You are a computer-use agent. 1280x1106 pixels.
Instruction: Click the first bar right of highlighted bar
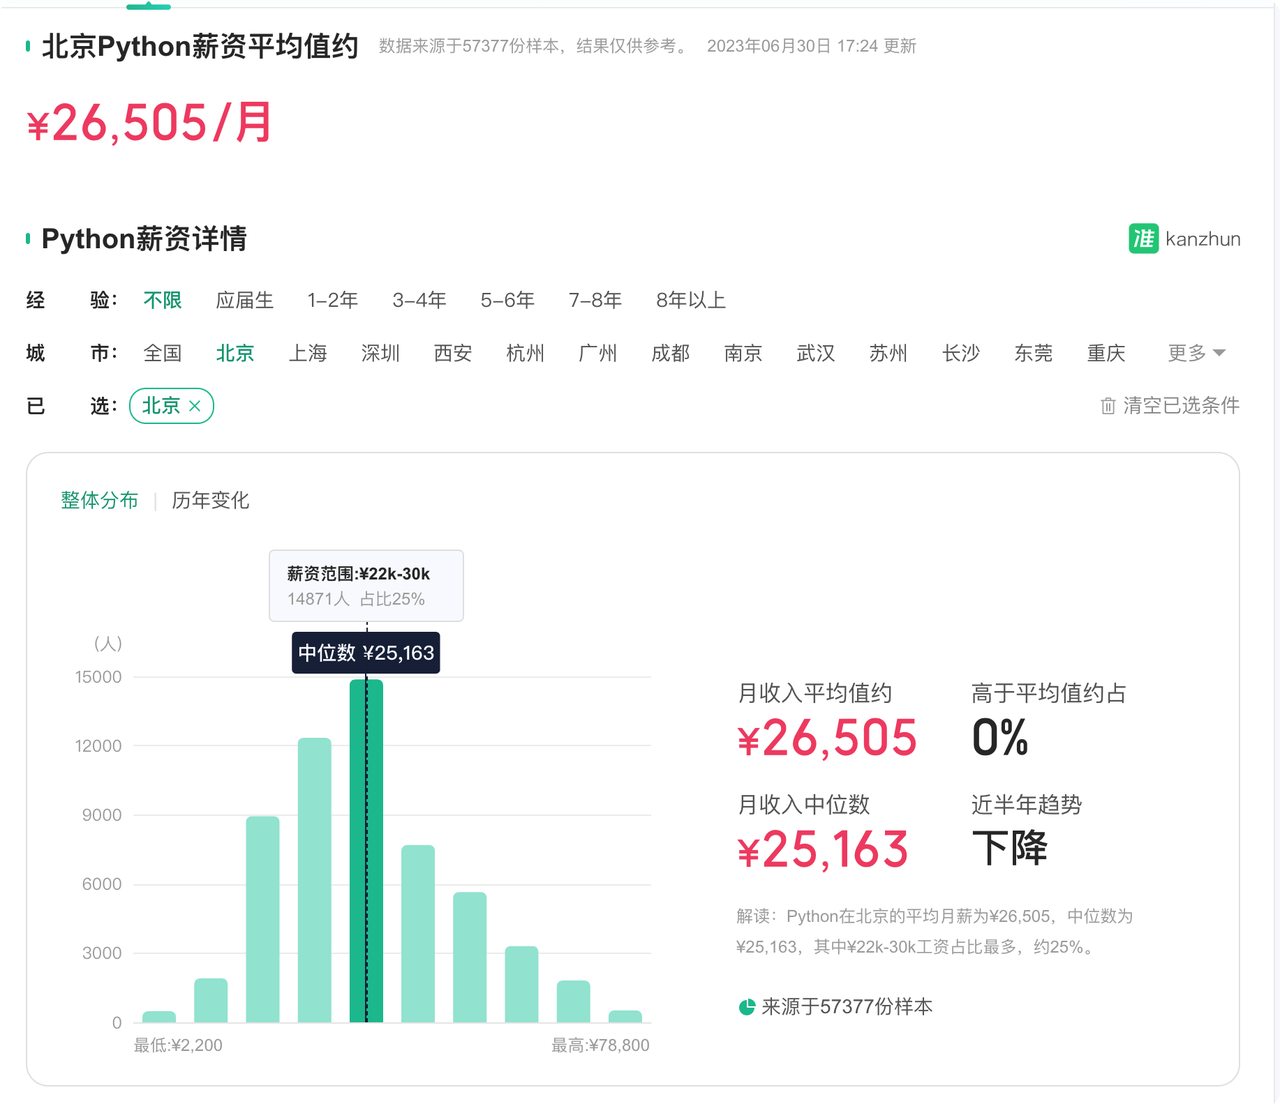click(418, 934)
